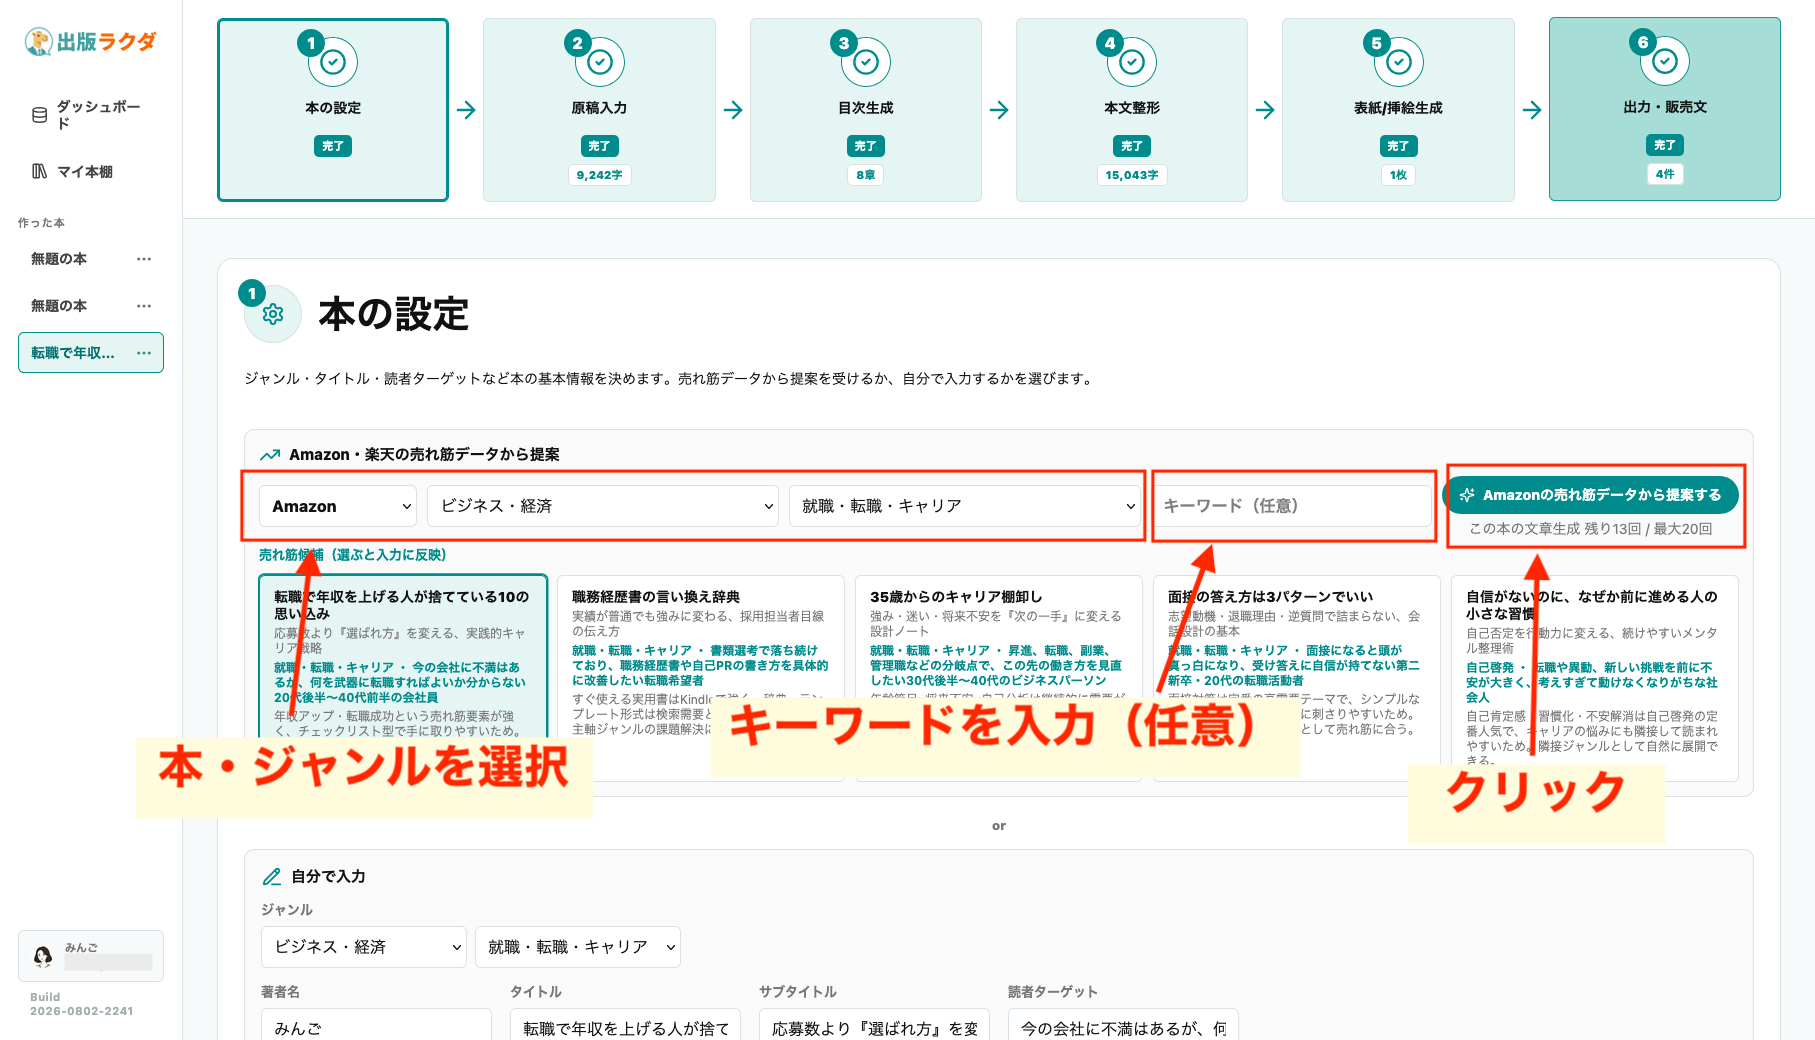This screenshot has height=1040, width=1815.
Task: Click Amazonの売れ筋データから提案する button
Action: (1591, 495)
